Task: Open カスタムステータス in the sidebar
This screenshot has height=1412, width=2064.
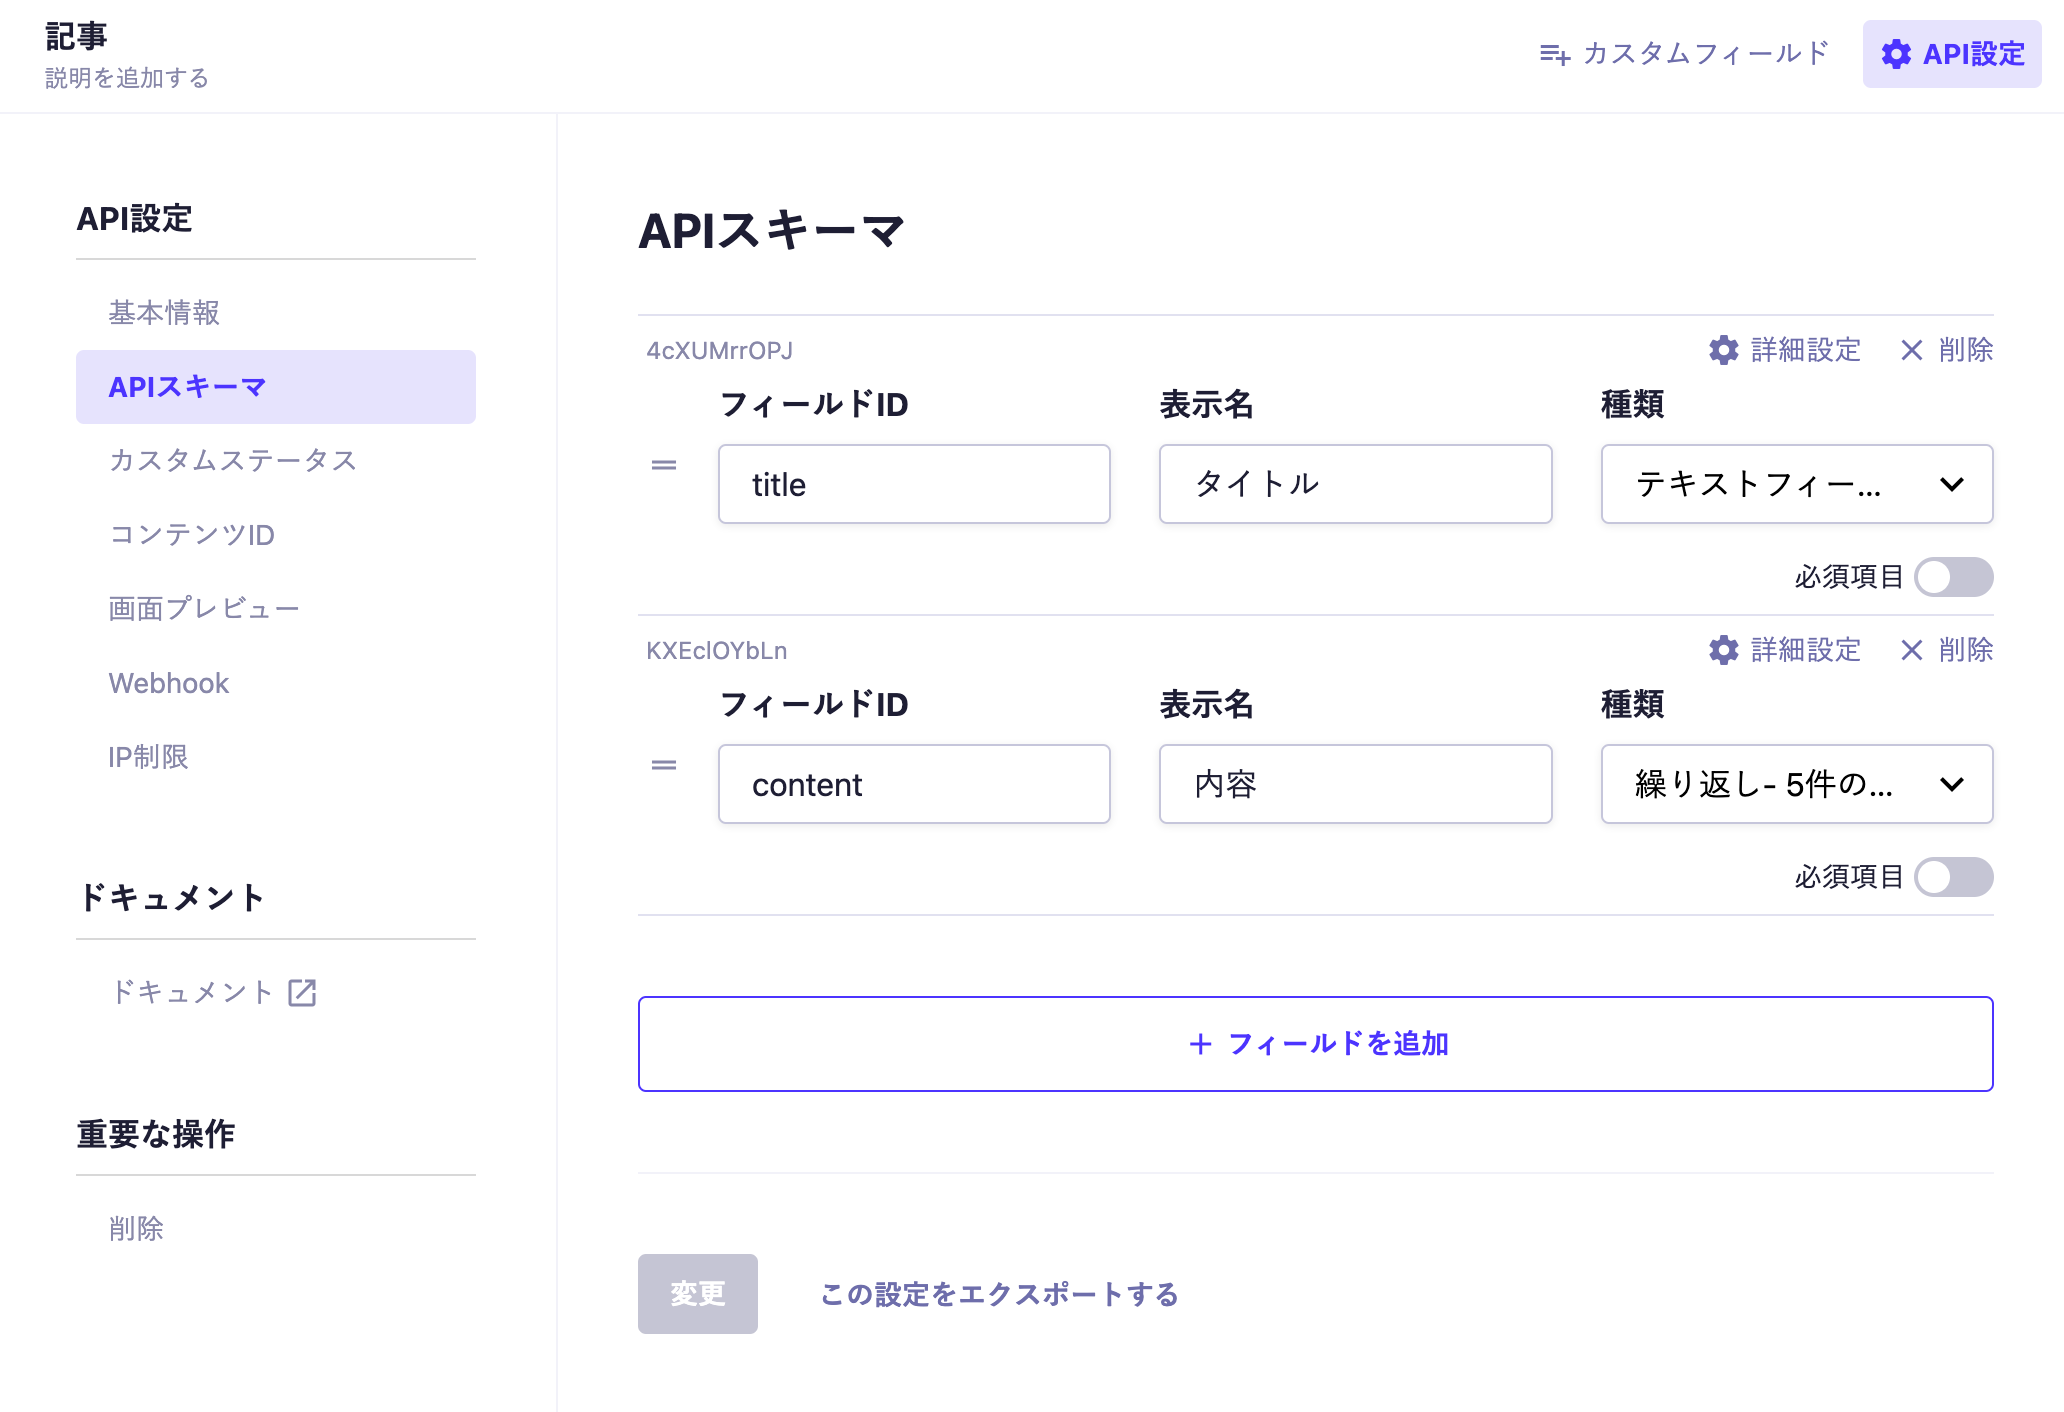Action: click(233, 460)
